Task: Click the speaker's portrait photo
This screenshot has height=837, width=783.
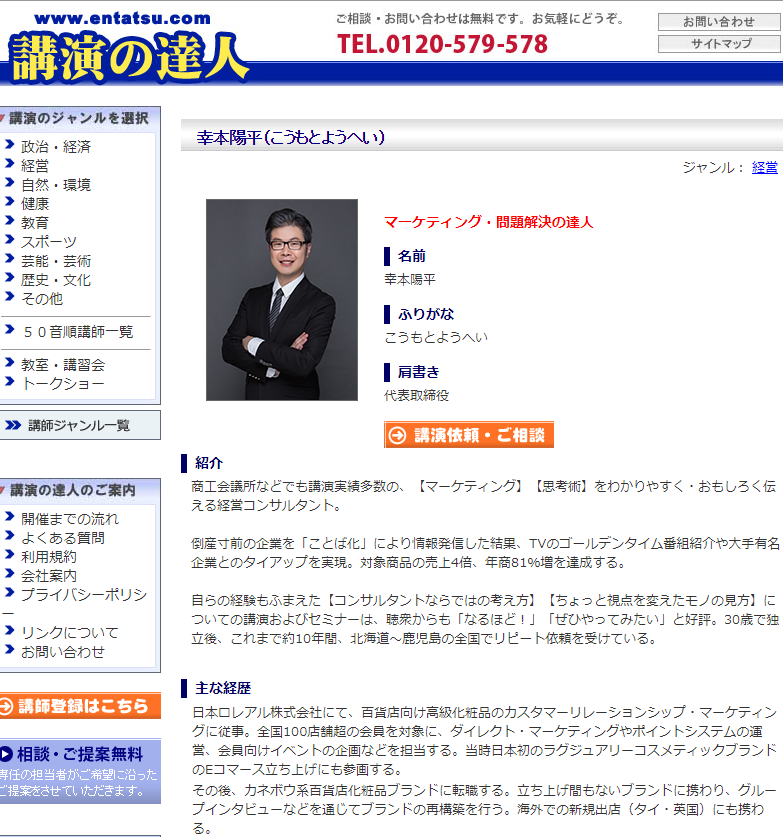Action: (281, 299)
